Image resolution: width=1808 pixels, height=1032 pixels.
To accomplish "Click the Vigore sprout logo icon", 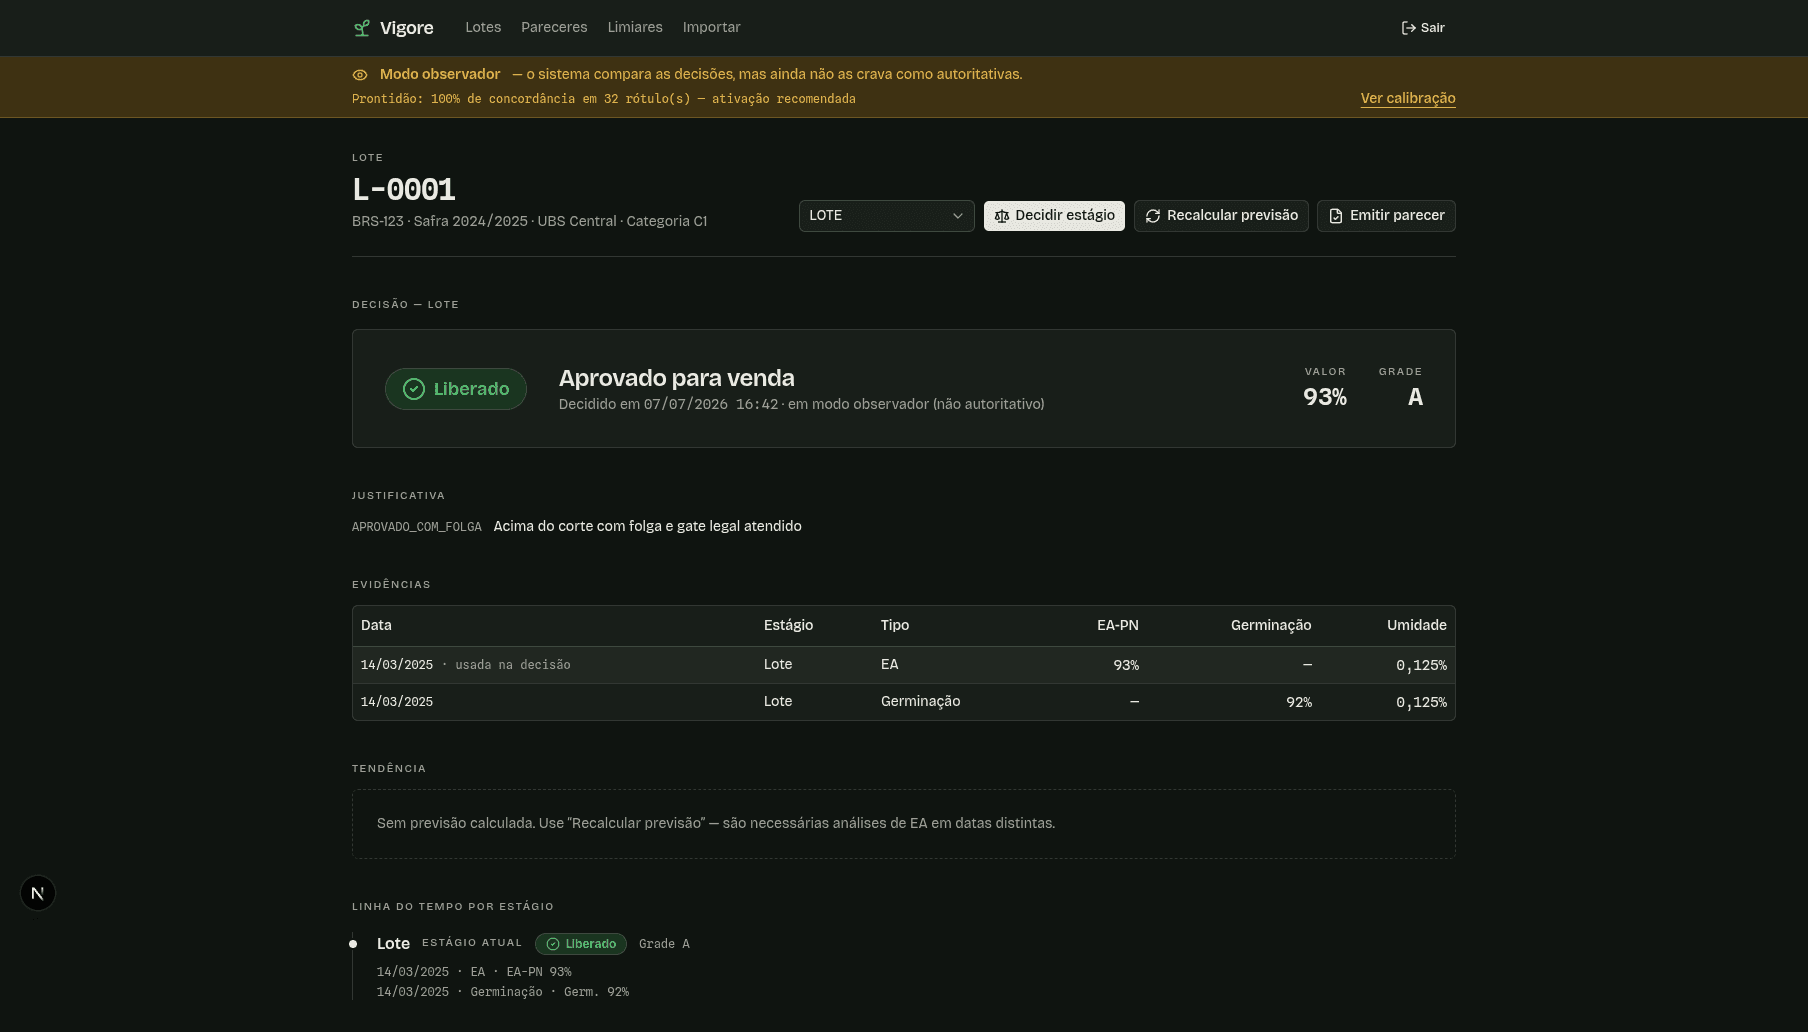I will pos(362,28).
